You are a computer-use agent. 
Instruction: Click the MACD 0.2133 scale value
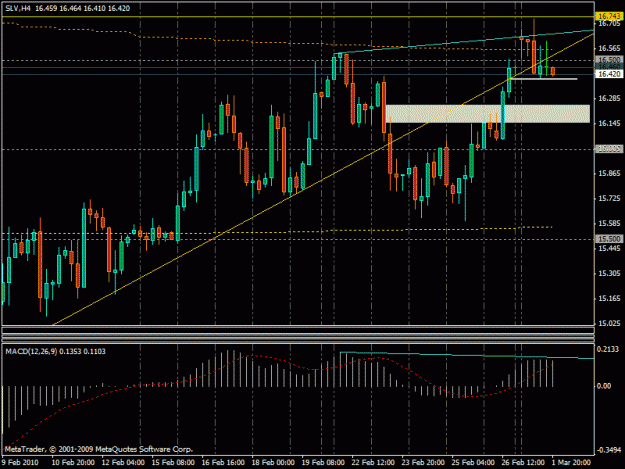point(608,349)
